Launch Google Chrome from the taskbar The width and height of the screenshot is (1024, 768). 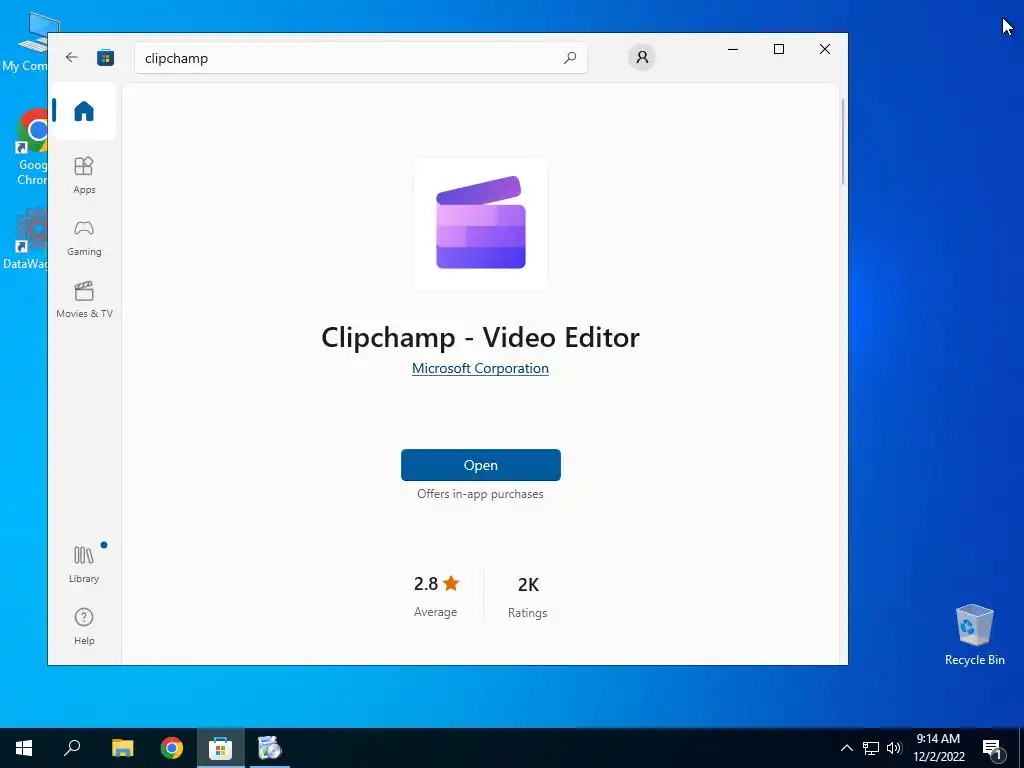[x=172, y=748]
